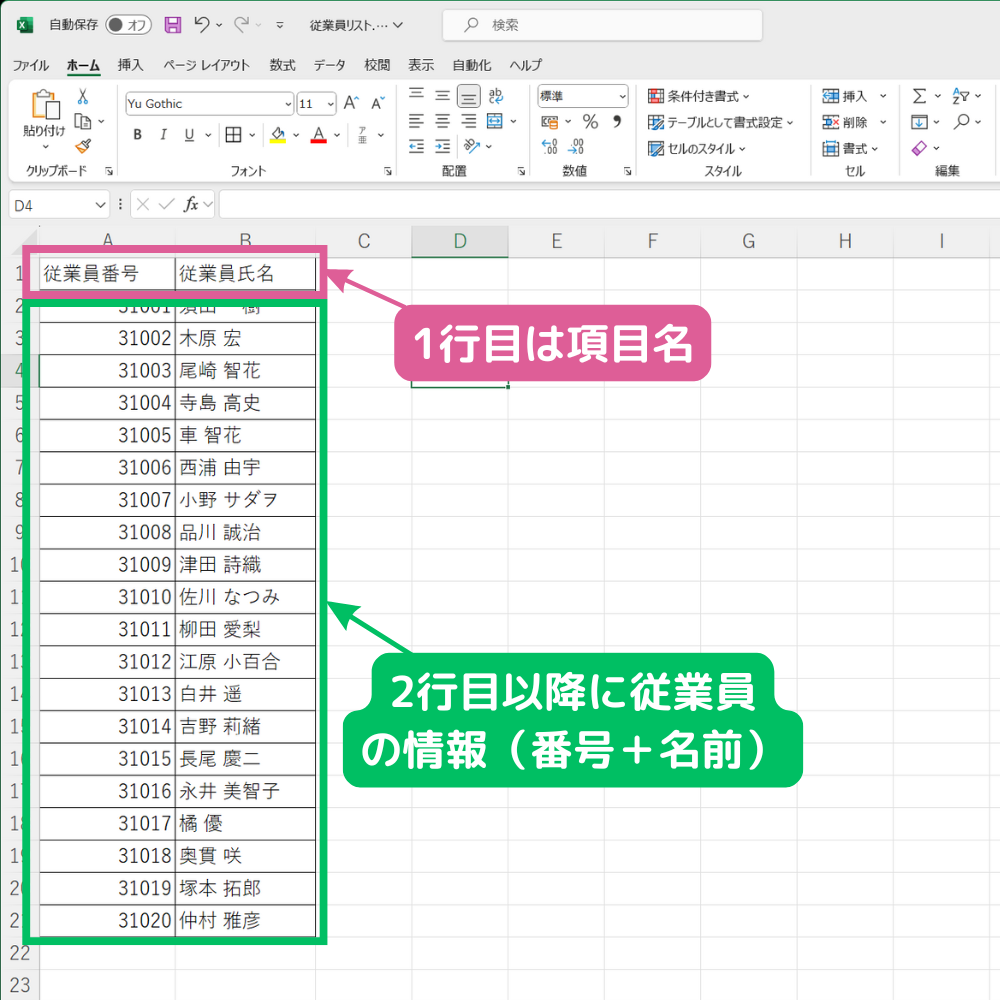The width and height of the screenshot is (1000, 1000).
Task: Click the 削除 delete cells button
Action: coord(845,122)
